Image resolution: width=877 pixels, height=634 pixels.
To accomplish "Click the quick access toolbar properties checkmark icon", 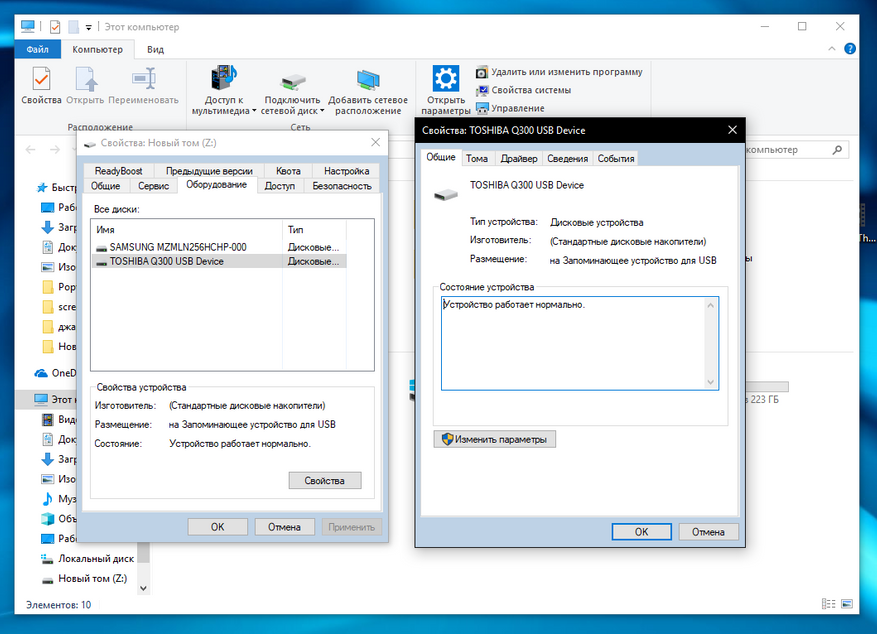I will [55, 27].
